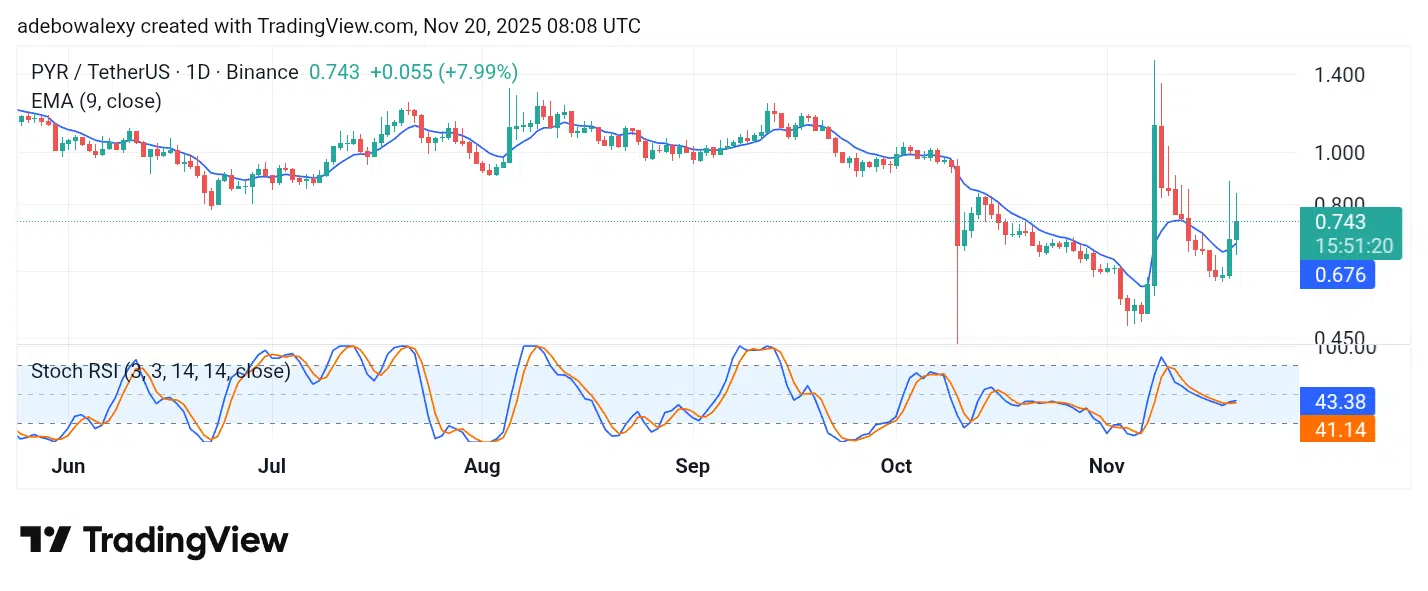The width and height of the screenshot is (1428, 591).
Task: Select the Oct marker on time axis
Action: pyautogui.click(x=896, y=466)
